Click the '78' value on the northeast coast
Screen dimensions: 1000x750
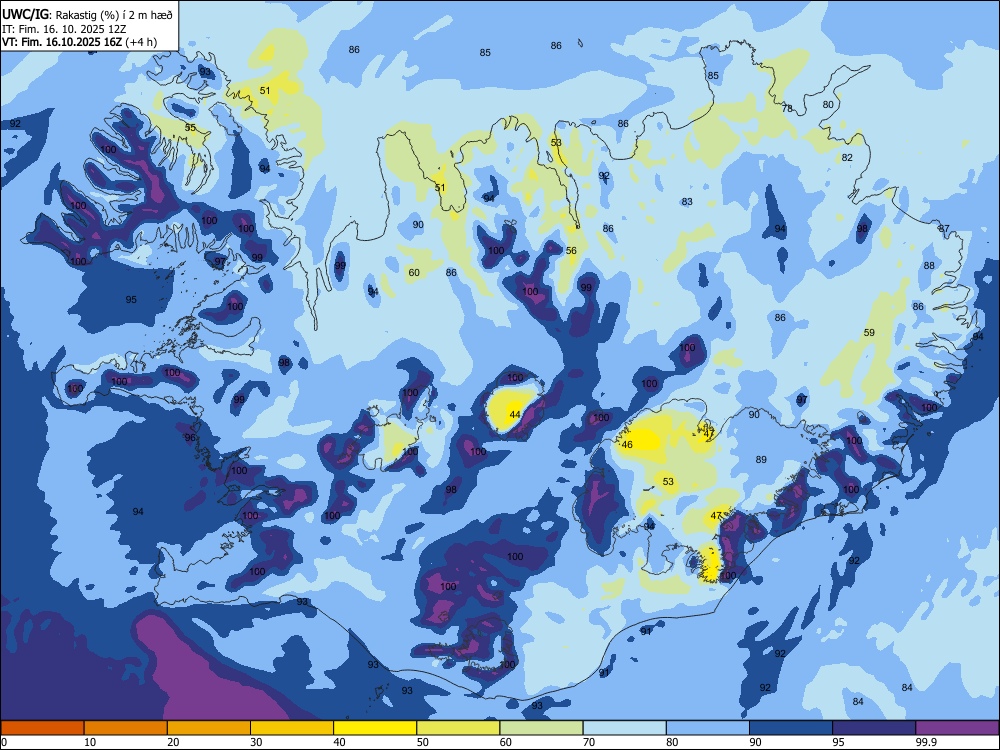[787, 108]
